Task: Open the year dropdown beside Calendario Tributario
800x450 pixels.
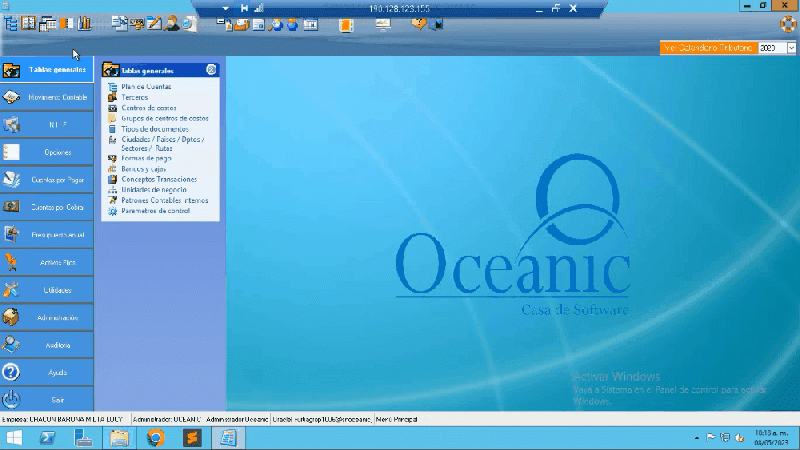Action: pos(791,47)
